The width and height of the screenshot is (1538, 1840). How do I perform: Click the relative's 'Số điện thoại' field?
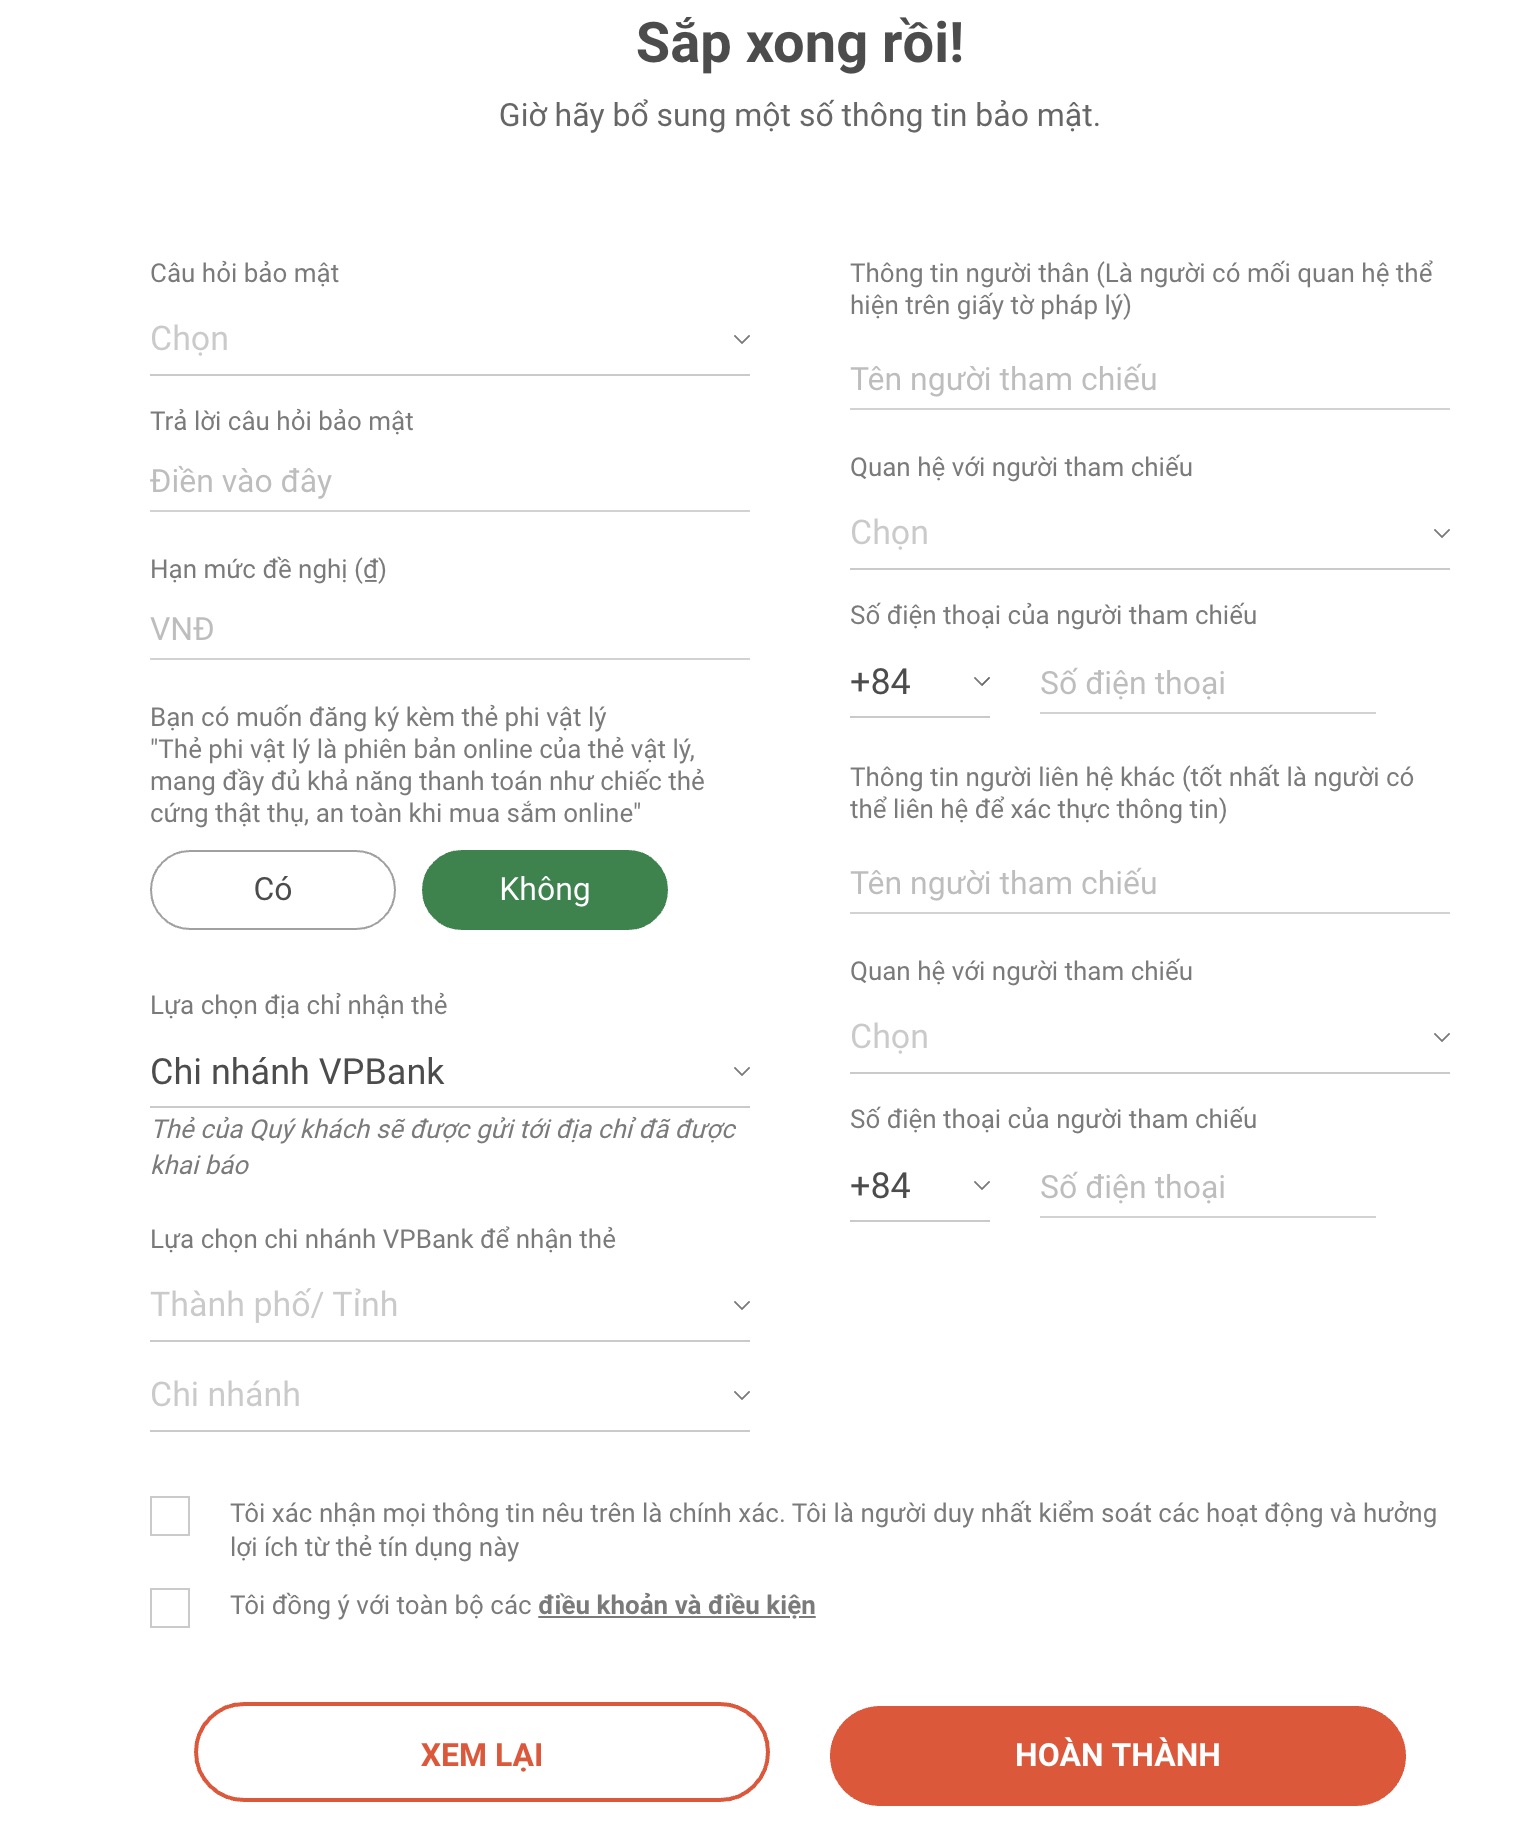pyautogui.click(x=1207, y=684)
